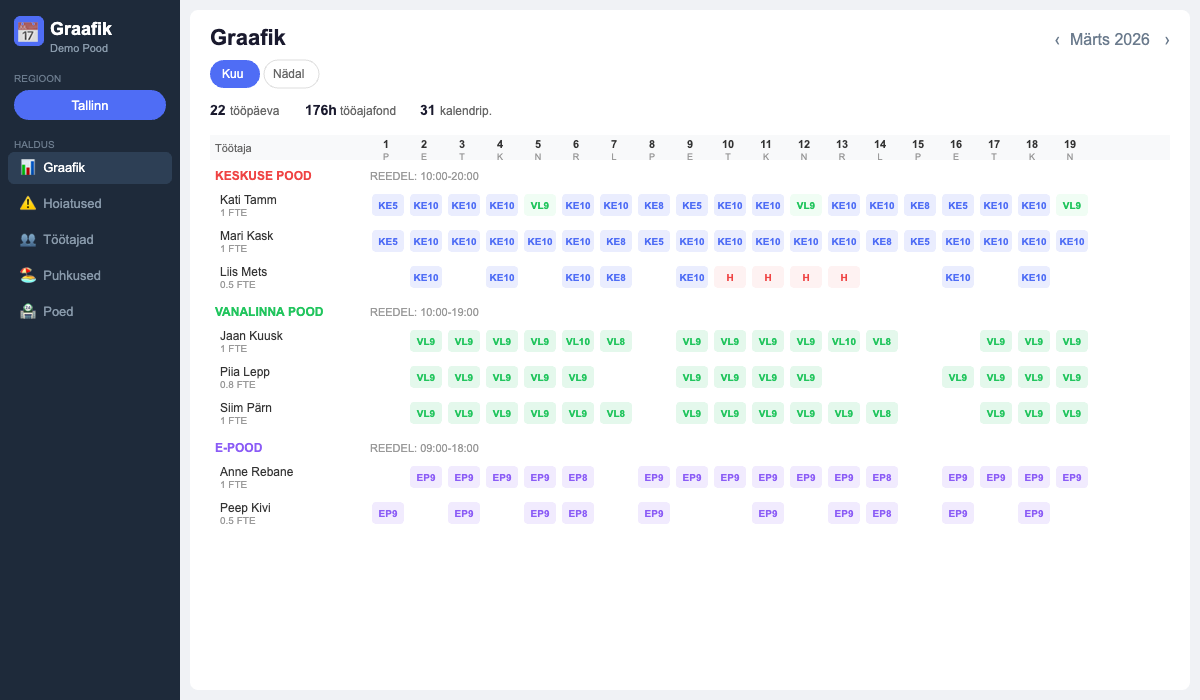Click the store icon next to Poed
Screen dimensions: 1200x700
pyautogui.click(x=26, y=311)
